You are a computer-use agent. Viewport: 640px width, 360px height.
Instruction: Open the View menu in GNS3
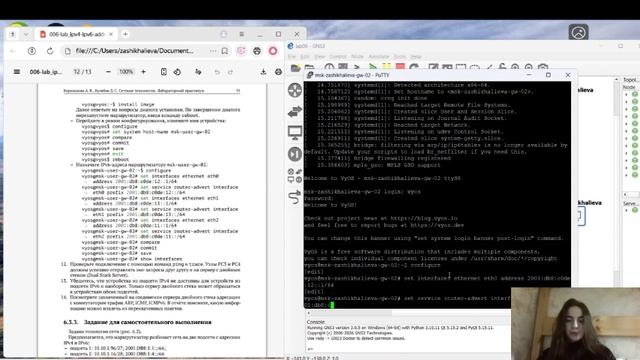point(320,56)
